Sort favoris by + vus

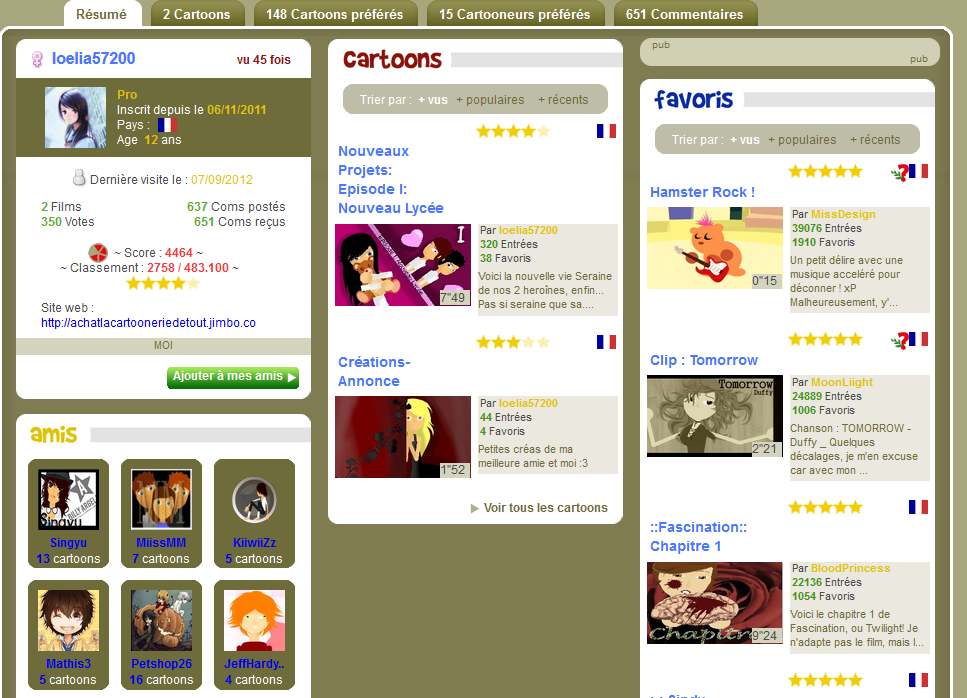[745, 140]
